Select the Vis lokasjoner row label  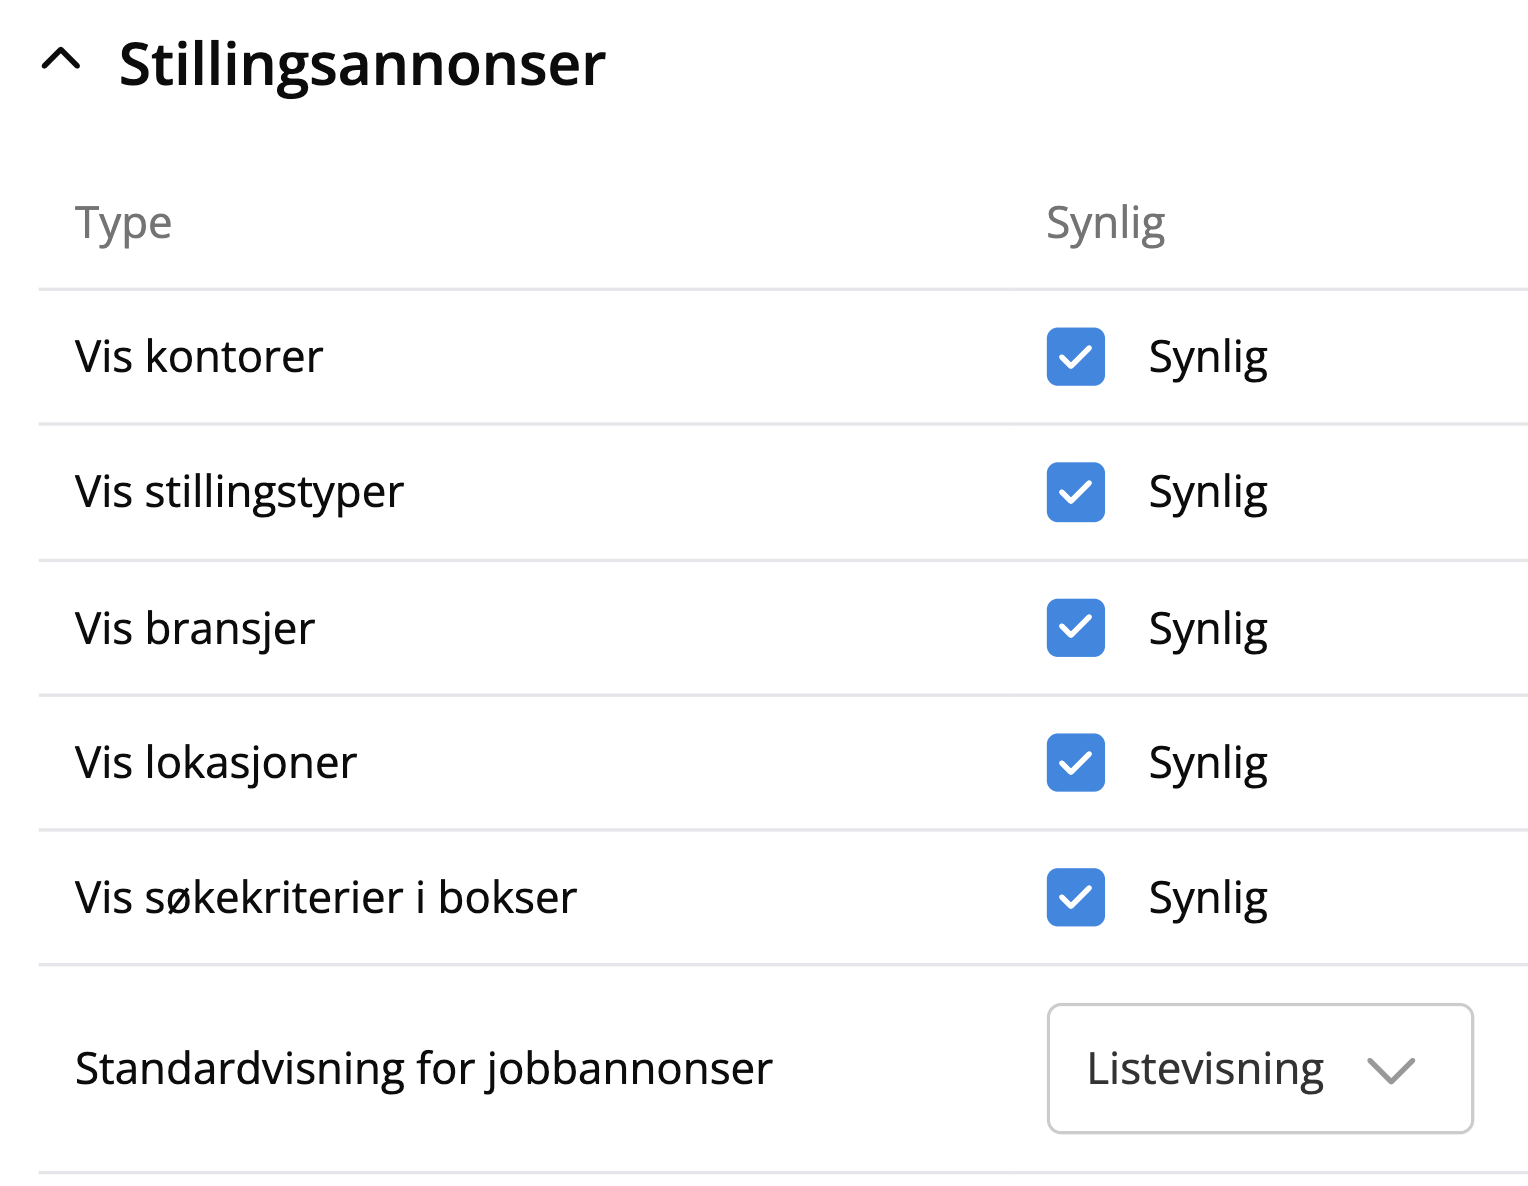216,763
